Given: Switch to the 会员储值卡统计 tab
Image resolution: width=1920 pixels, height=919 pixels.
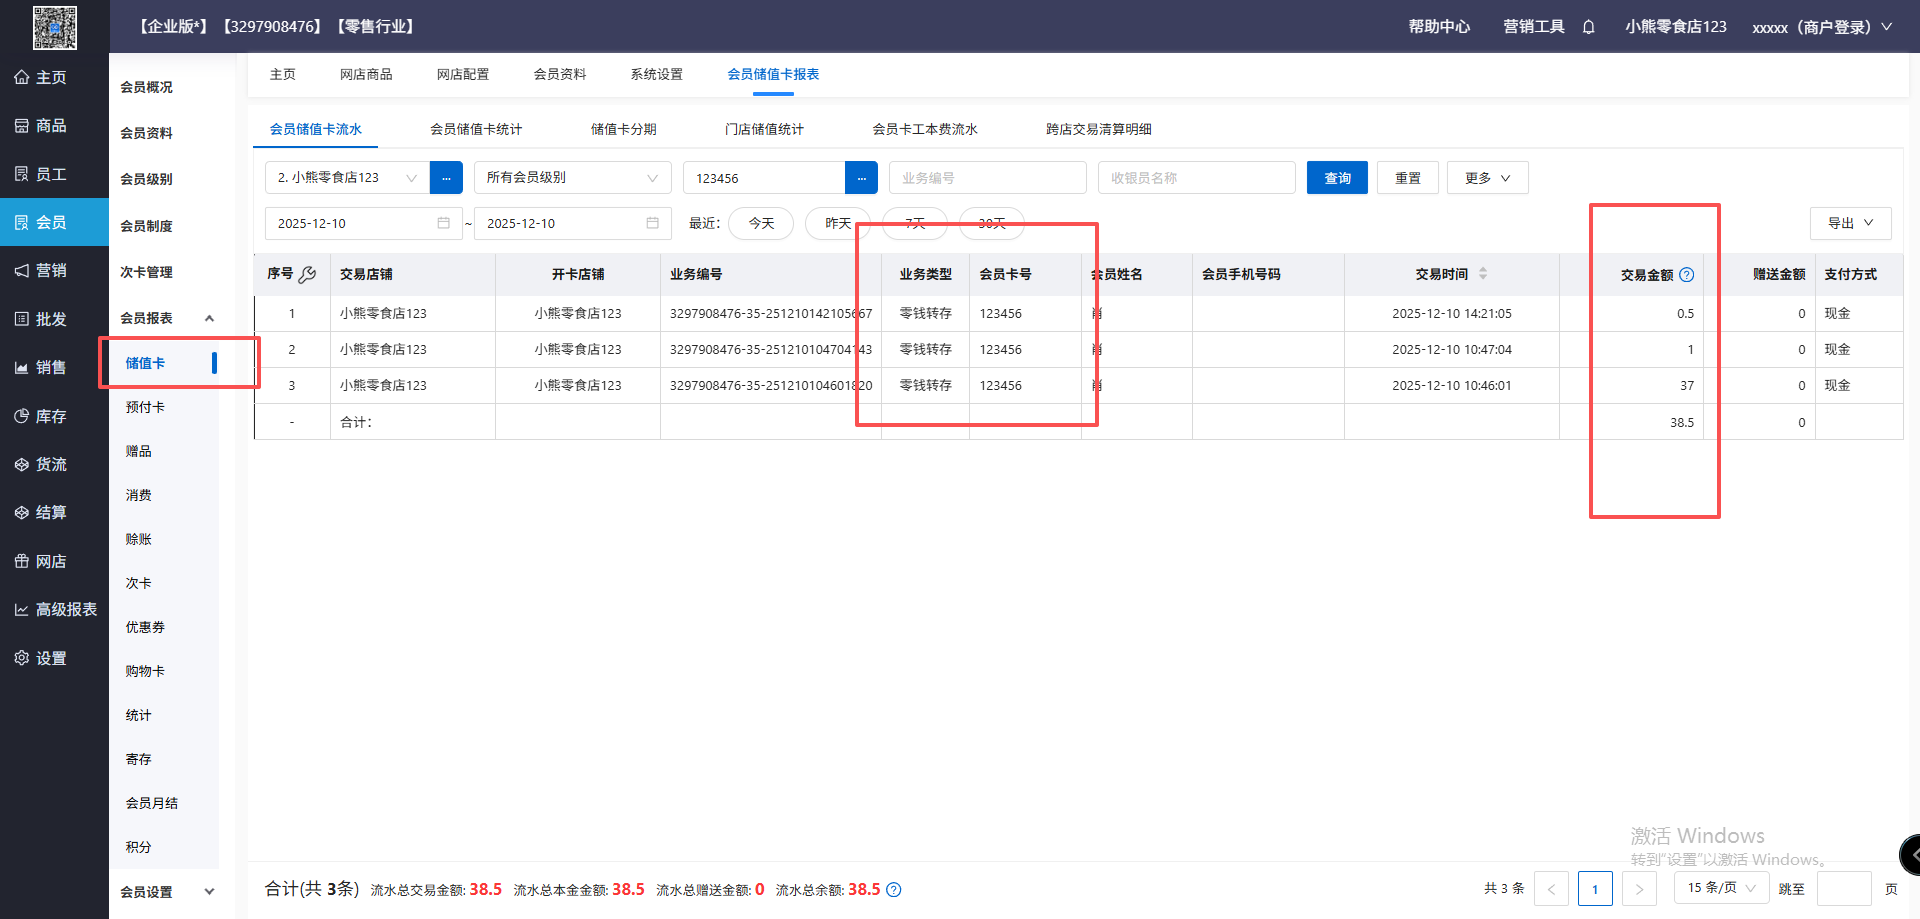Looking at the screenshot, I should pos(476,129).
